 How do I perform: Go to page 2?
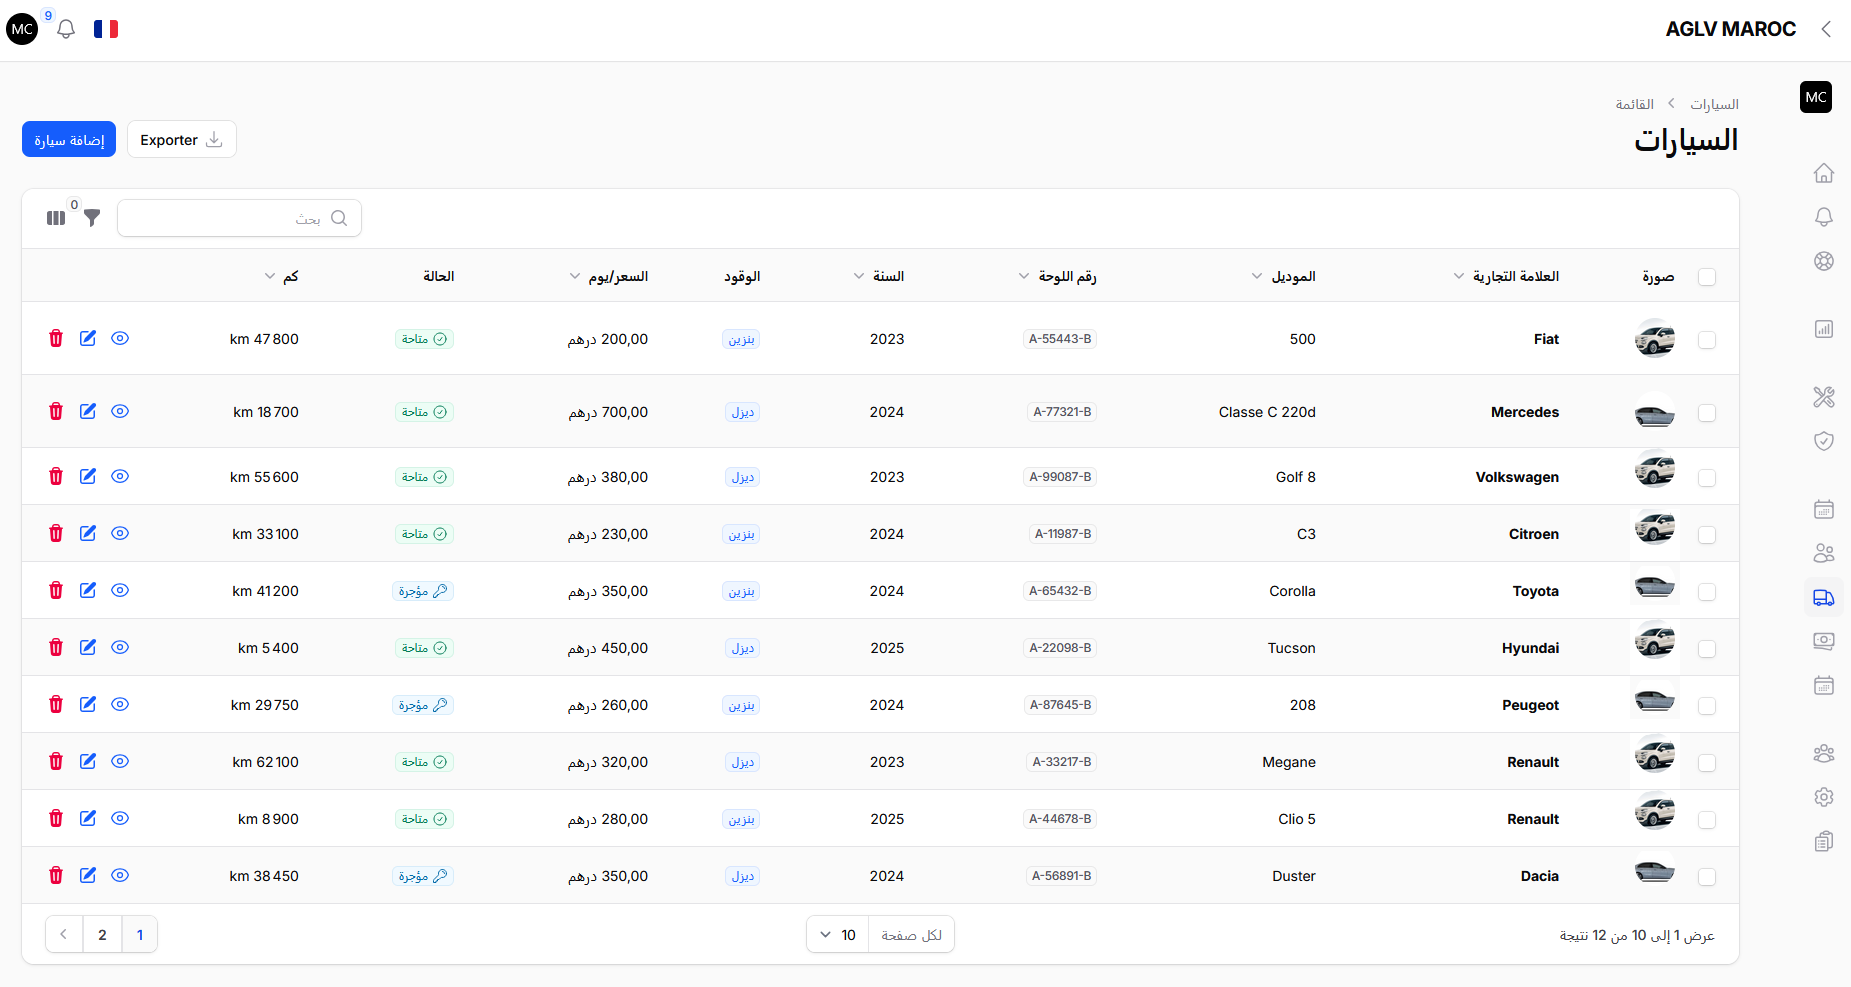(102, 935)
